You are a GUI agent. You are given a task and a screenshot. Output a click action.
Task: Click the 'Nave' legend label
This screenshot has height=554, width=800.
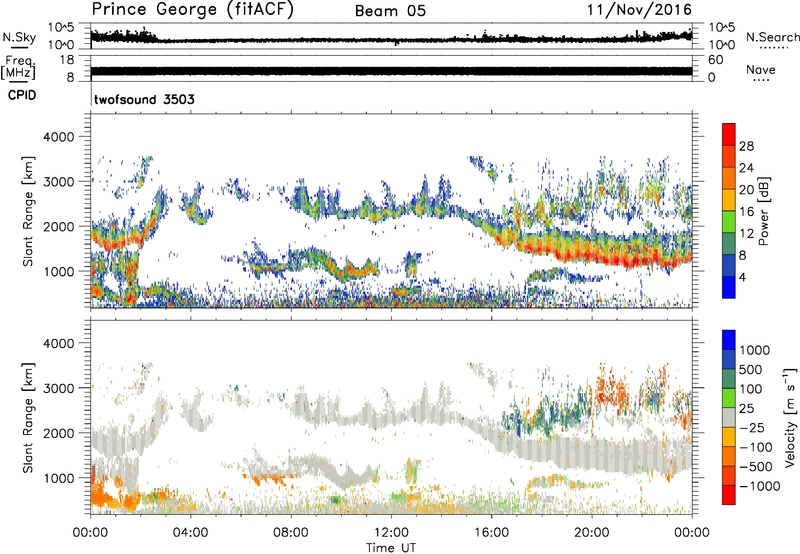click(x=760, y=69)
